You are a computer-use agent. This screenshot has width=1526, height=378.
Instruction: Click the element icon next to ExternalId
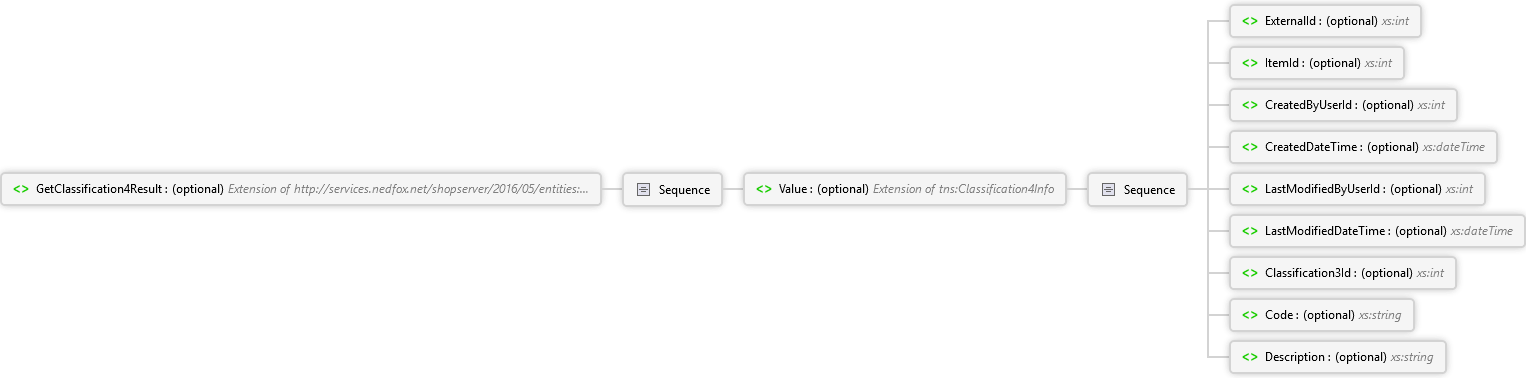pyautogui.click(x=1250, y=21)
